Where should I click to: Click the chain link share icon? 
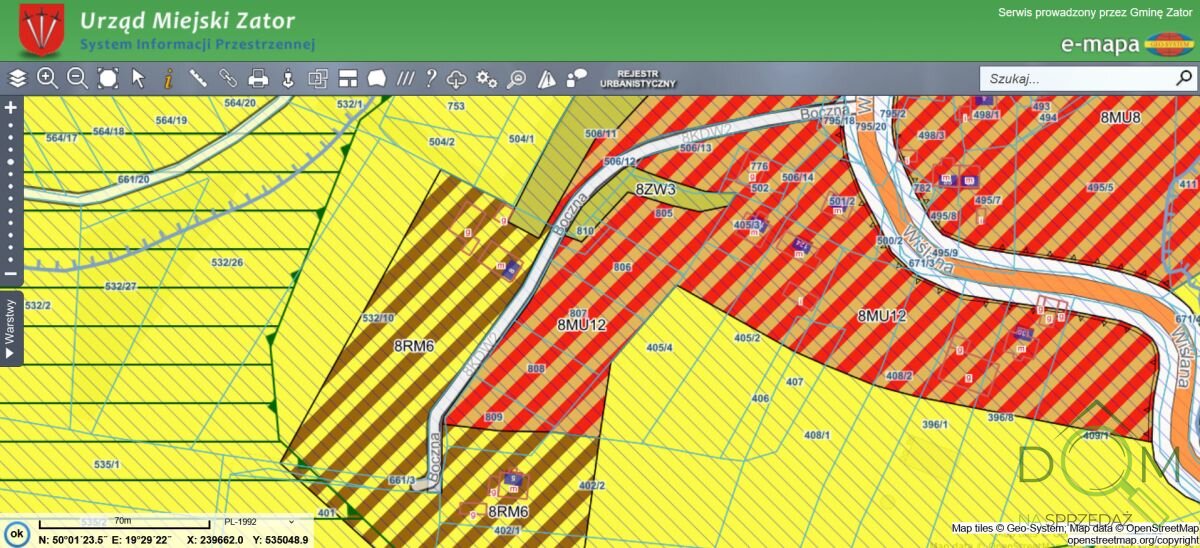pyautogui.click(x=228, y=78)
